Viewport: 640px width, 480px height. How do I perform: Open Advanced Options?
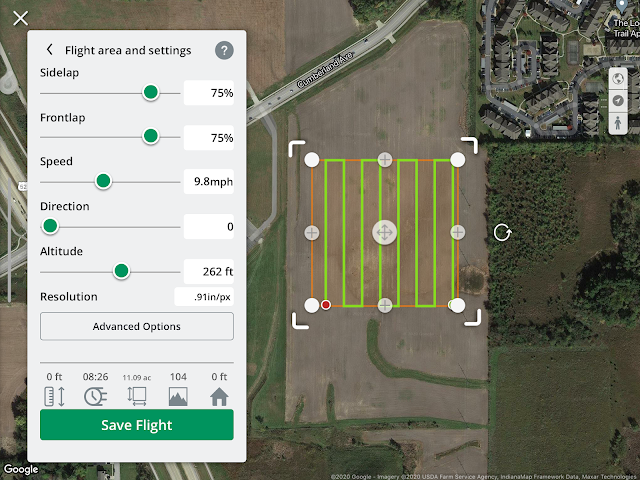tap(137, 326)
